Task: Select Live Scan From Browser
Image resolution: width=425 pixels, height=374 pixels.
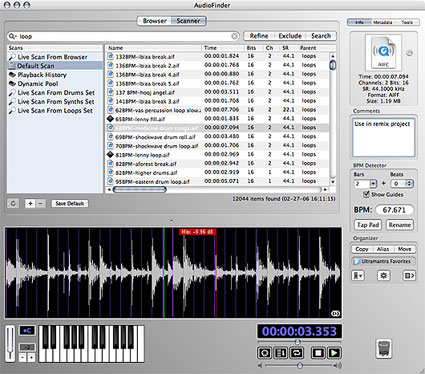Action: [x=55, y=57]
